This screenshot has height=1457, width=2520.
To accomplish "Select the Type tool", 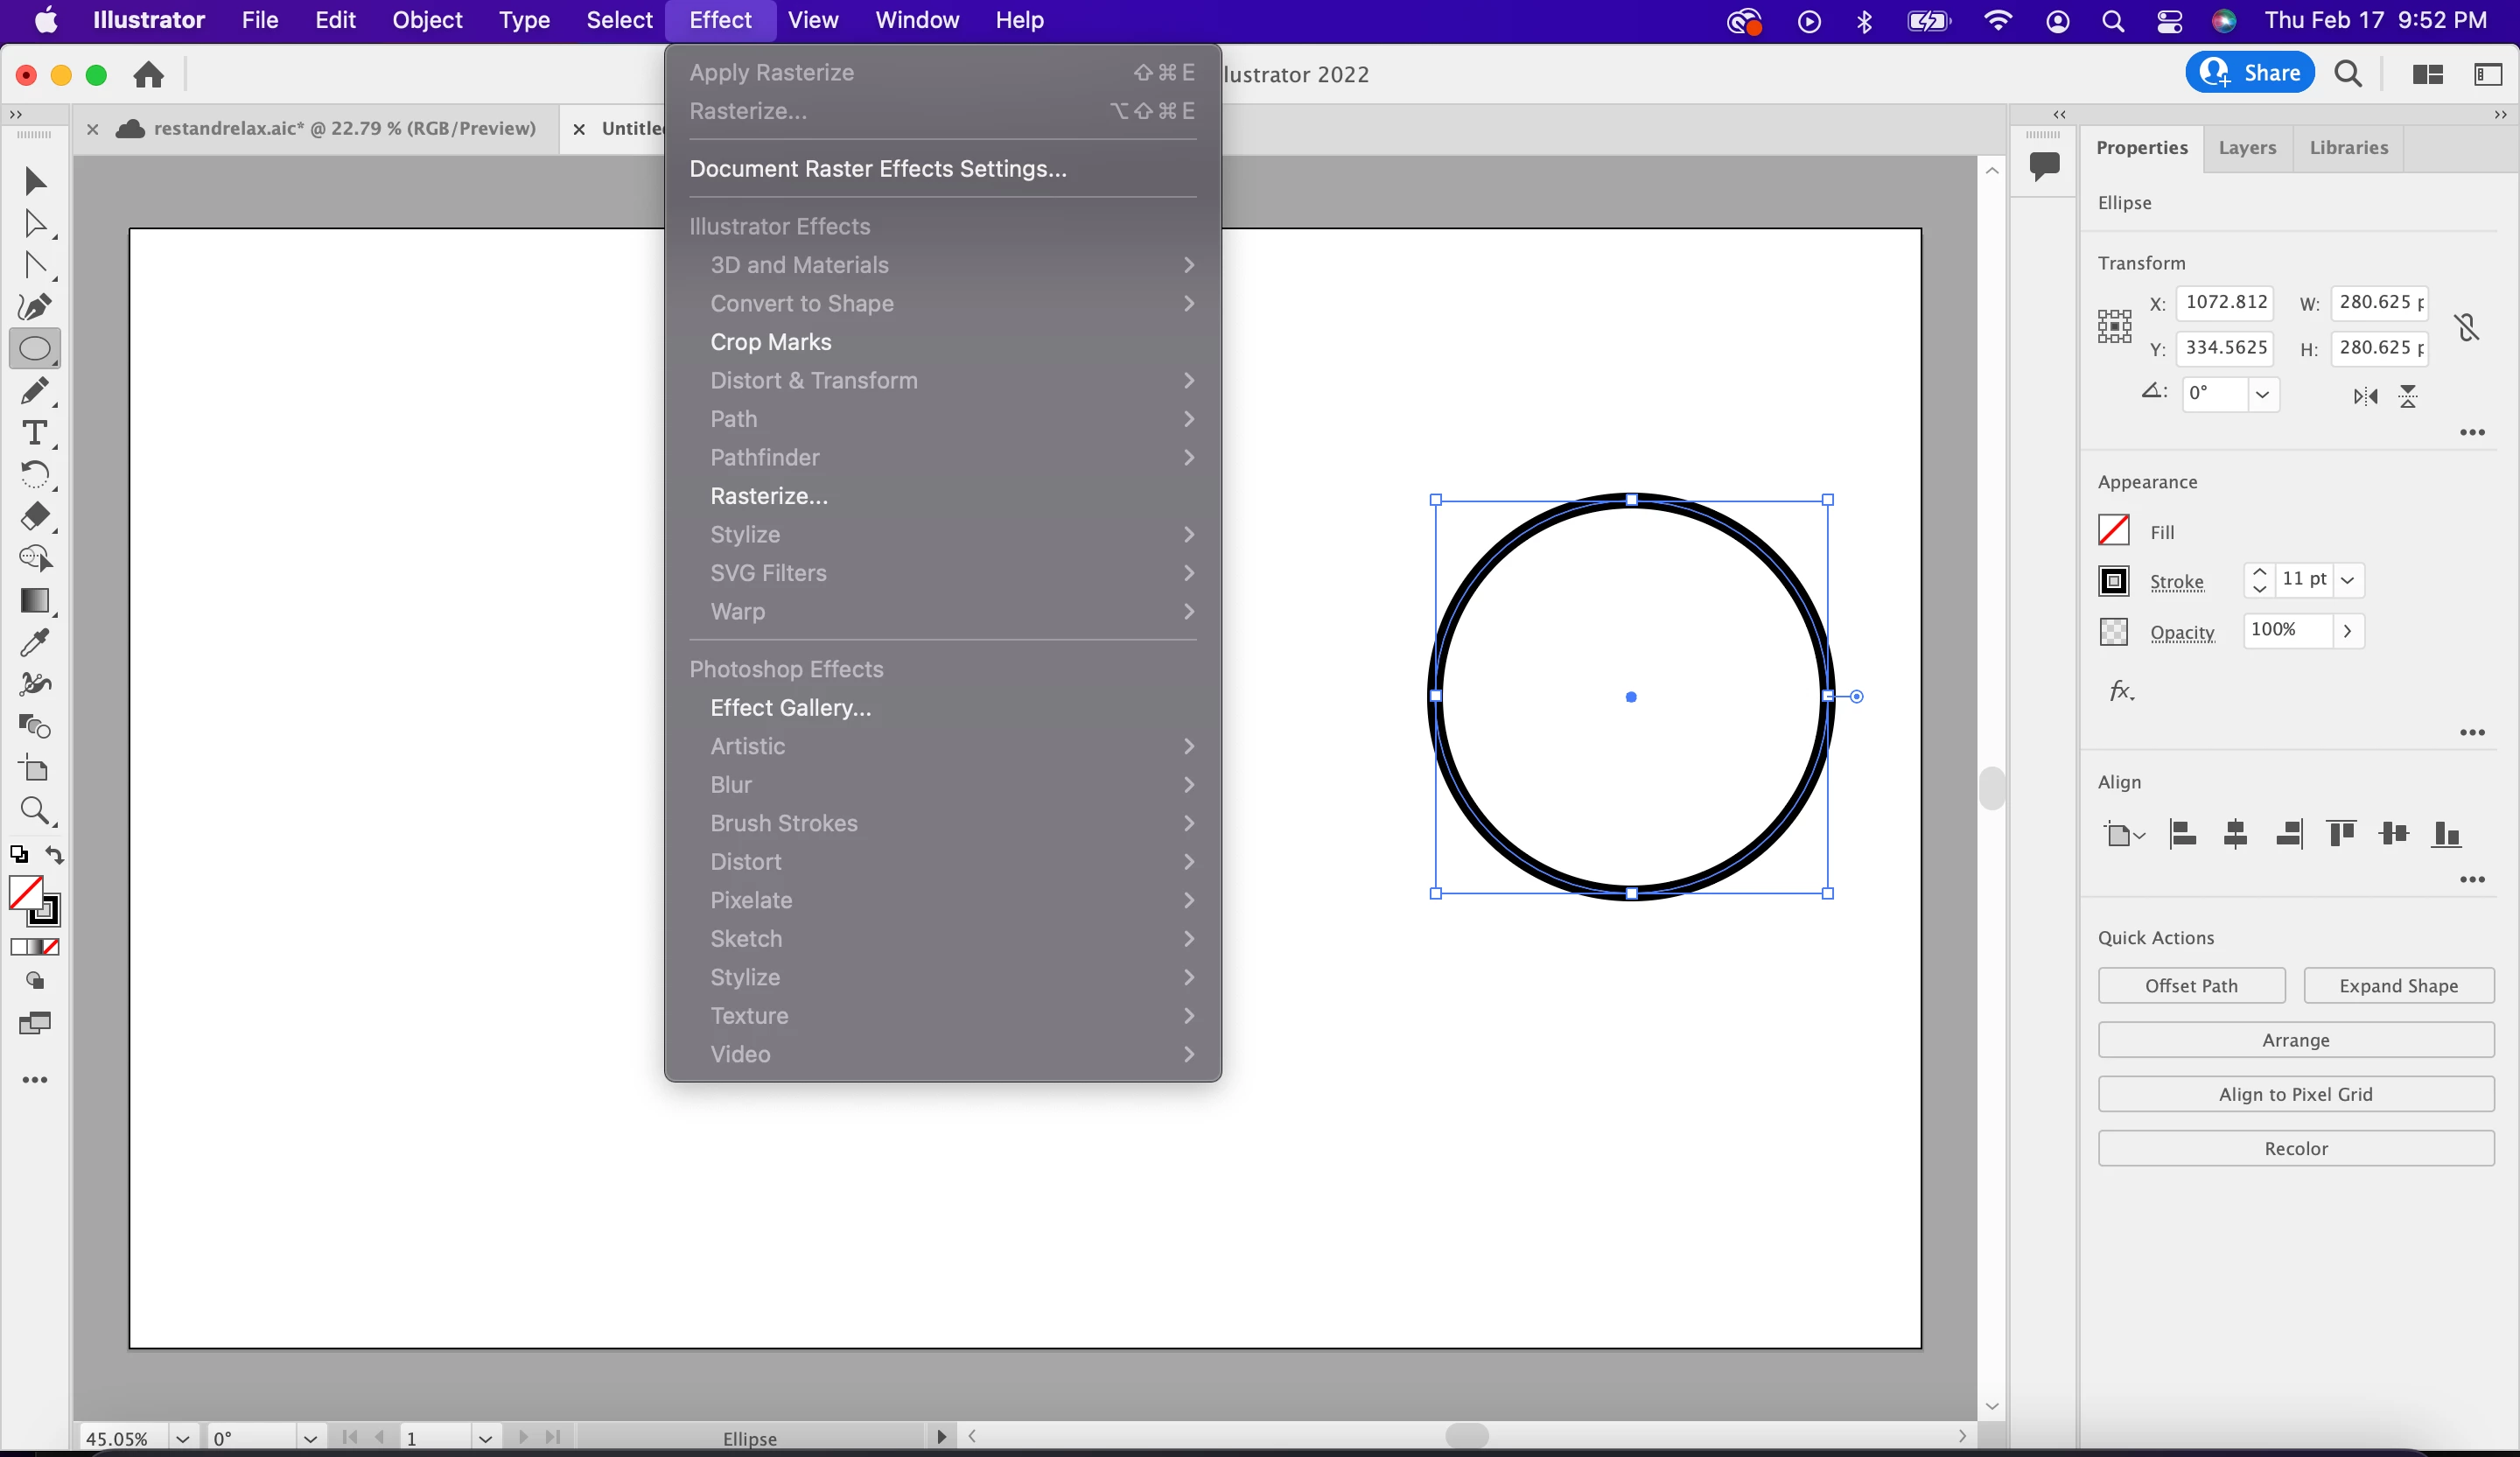I will click(34, 433).
